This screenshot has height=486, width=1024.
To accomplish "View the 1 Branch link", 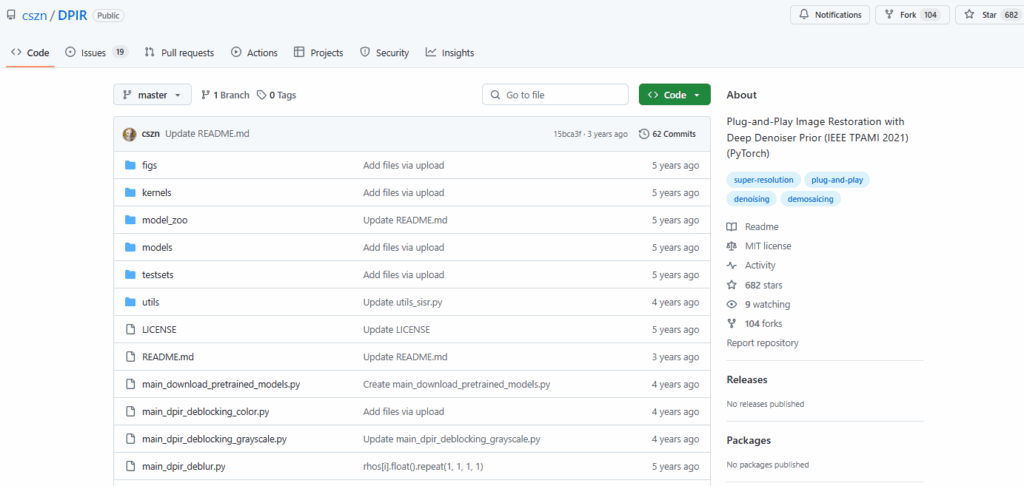I will click(x=225, y=95).
